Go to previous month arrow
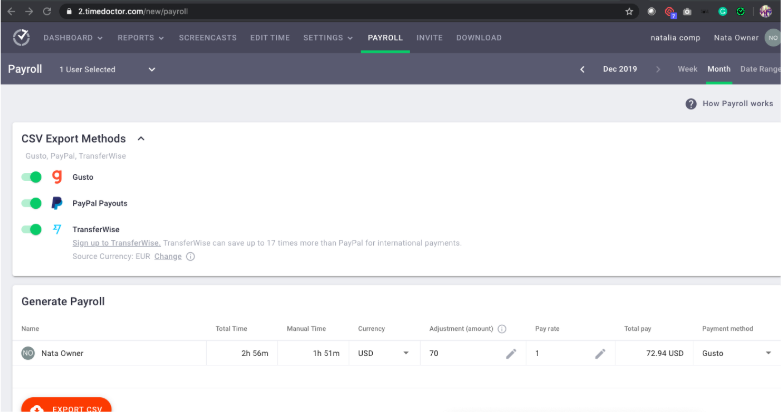 coord(582,69)
